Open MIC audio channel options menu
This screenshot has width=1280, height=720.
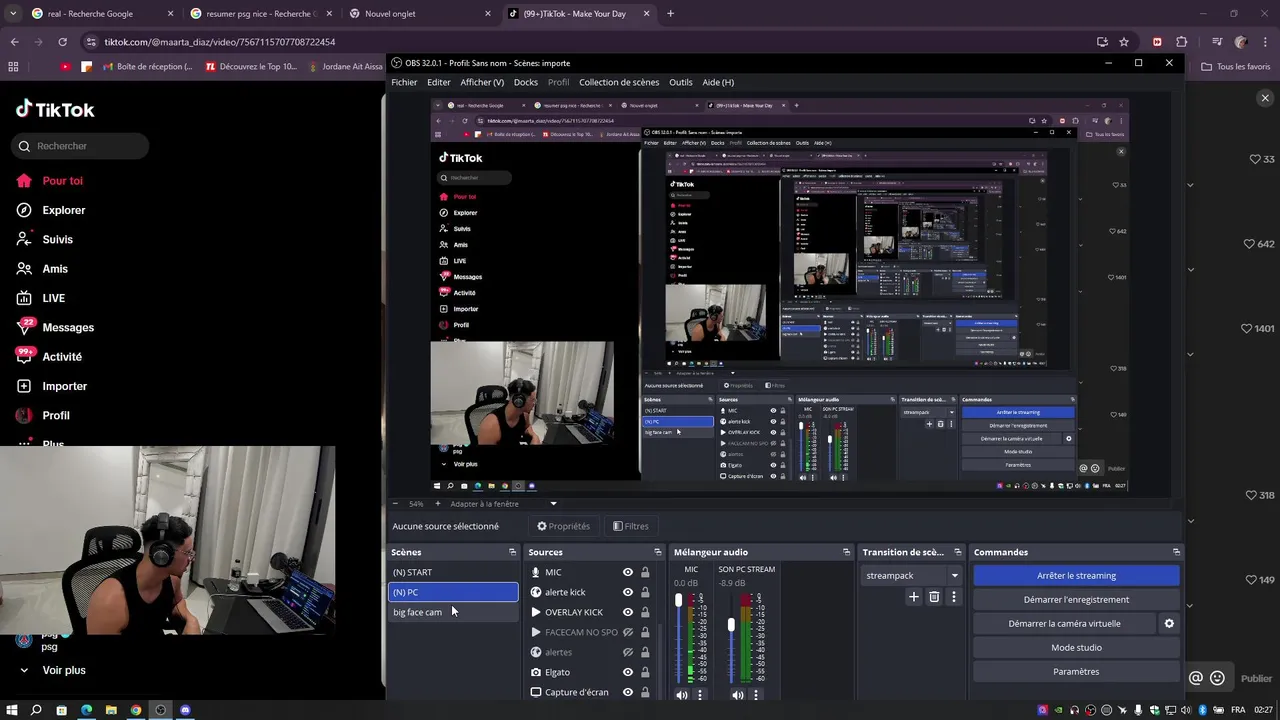[700, 695]
